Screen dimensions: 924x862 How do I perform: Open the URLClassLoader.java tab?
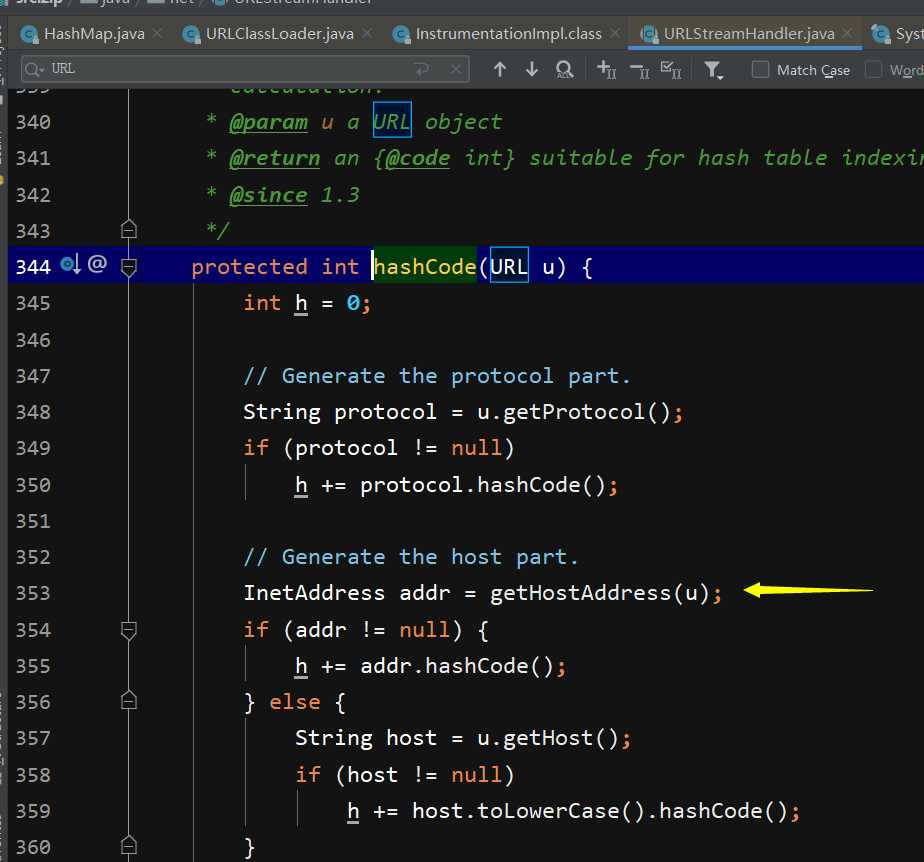(280, 34)
